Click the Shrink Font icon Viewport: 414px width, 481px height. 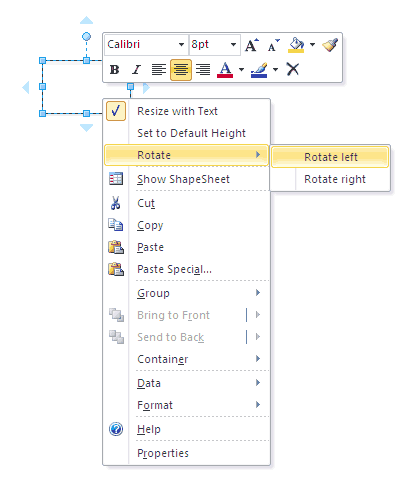pyautogui.click(x=274, y=45)
